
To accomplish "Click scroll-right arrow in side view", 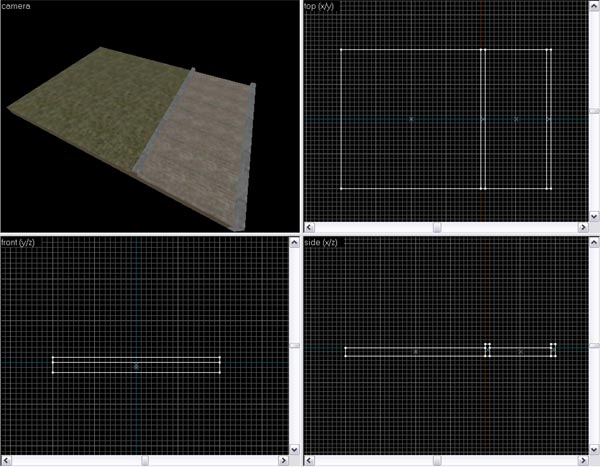I will pyautogui.click(x=583, y=461).
